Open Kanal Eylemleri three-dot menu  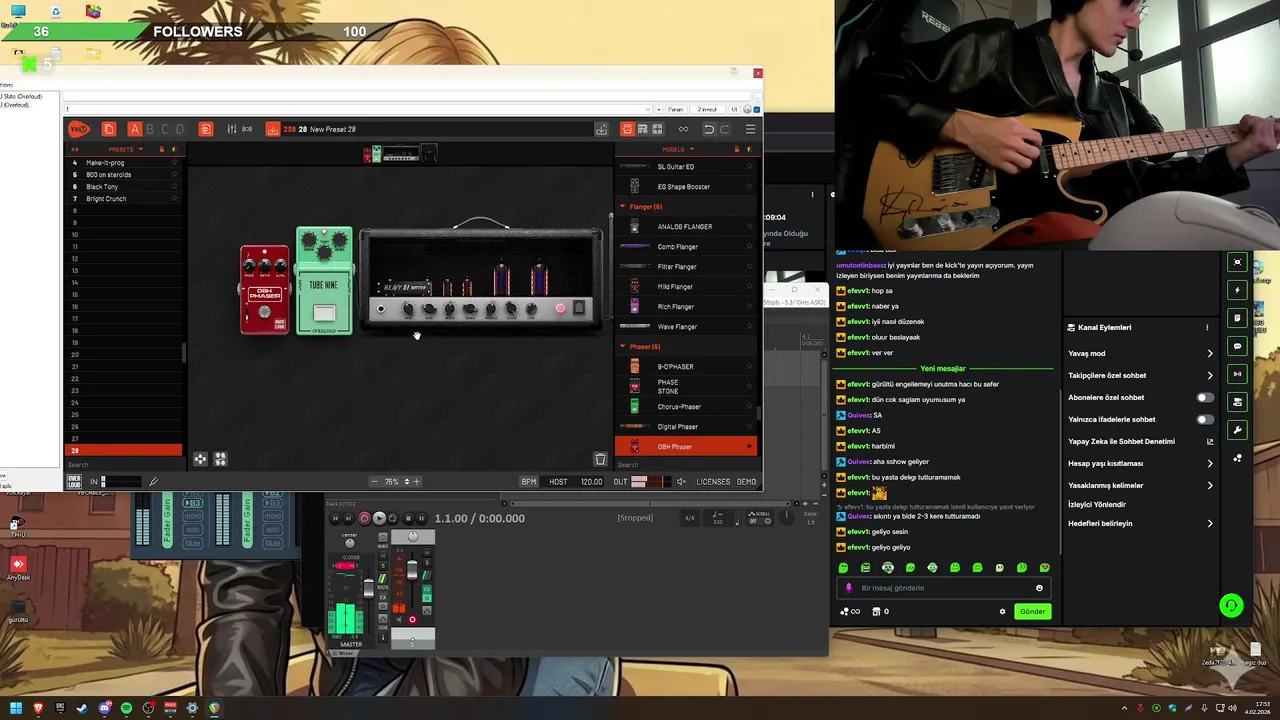(x=1207, y=328)
